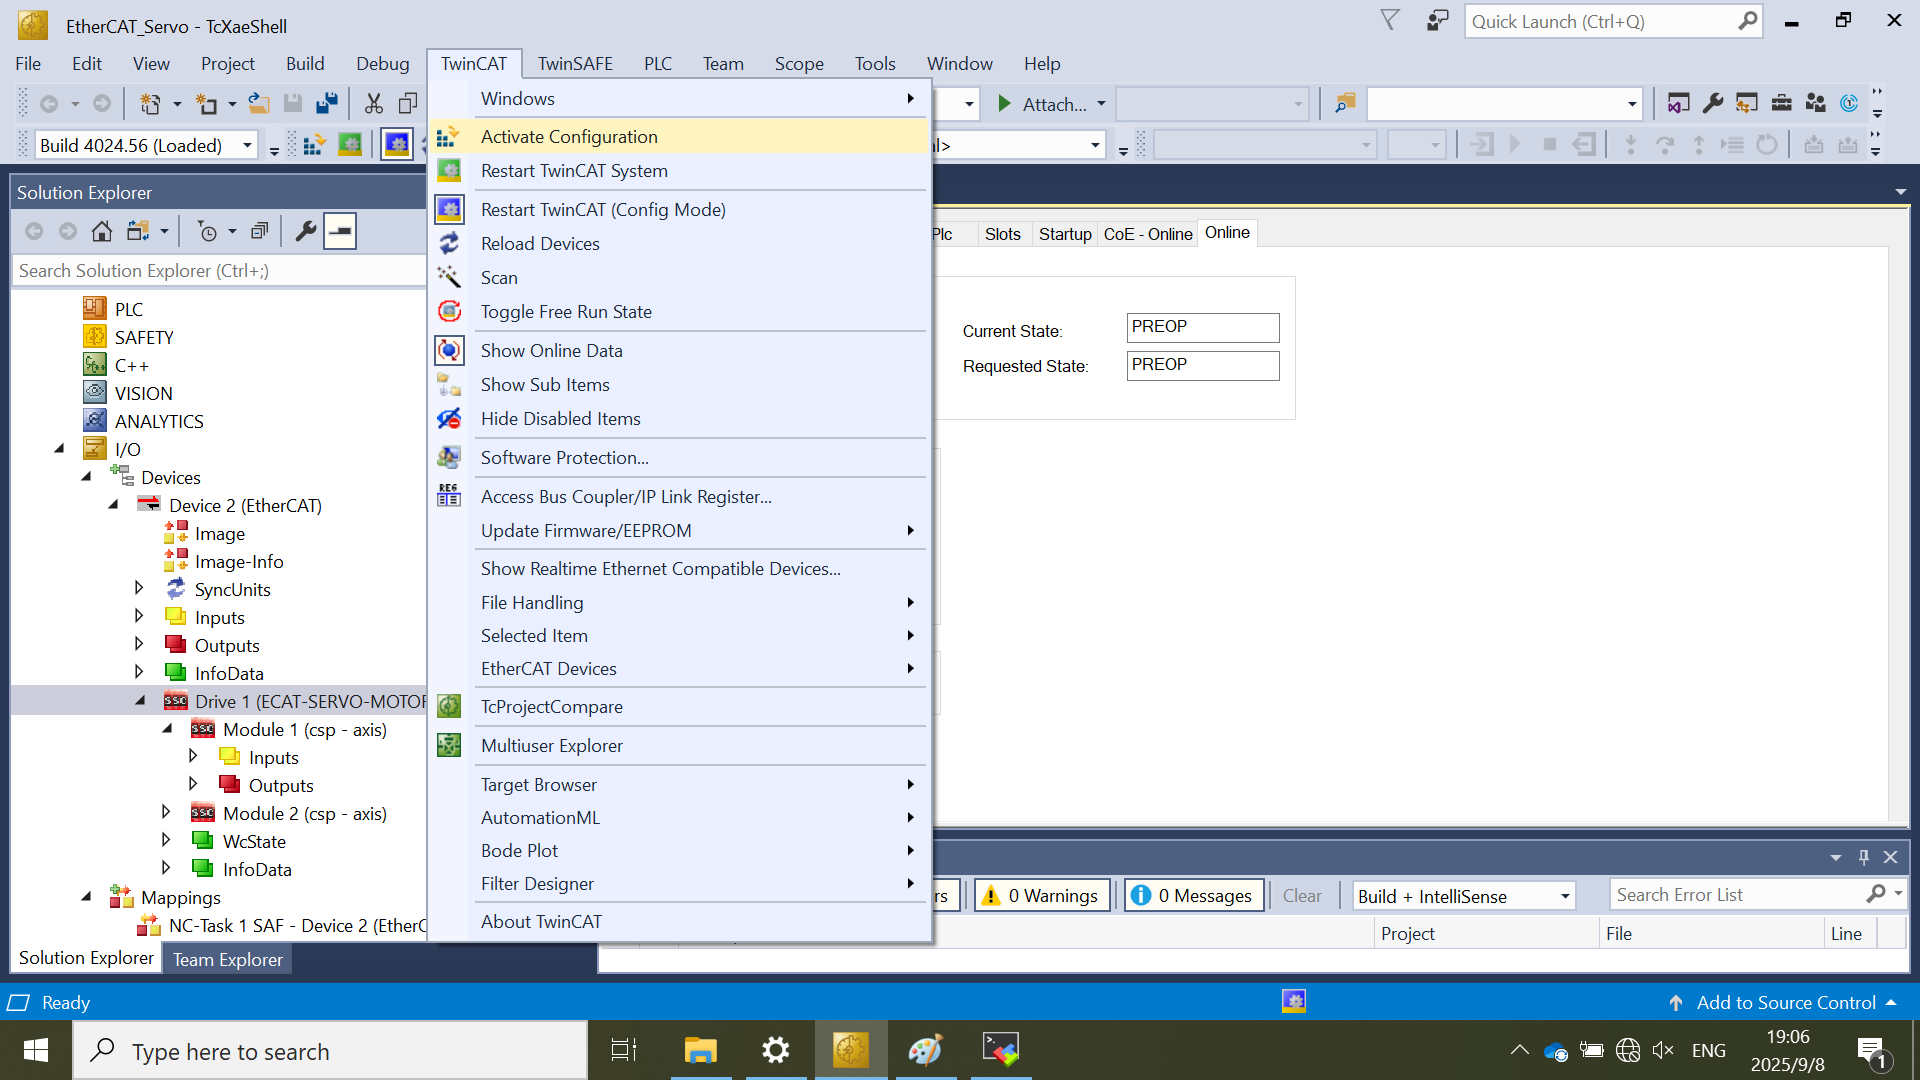1920x1080 pixels.
Task: Click the Toggle Free Run State icon
Action: (449, 311)
